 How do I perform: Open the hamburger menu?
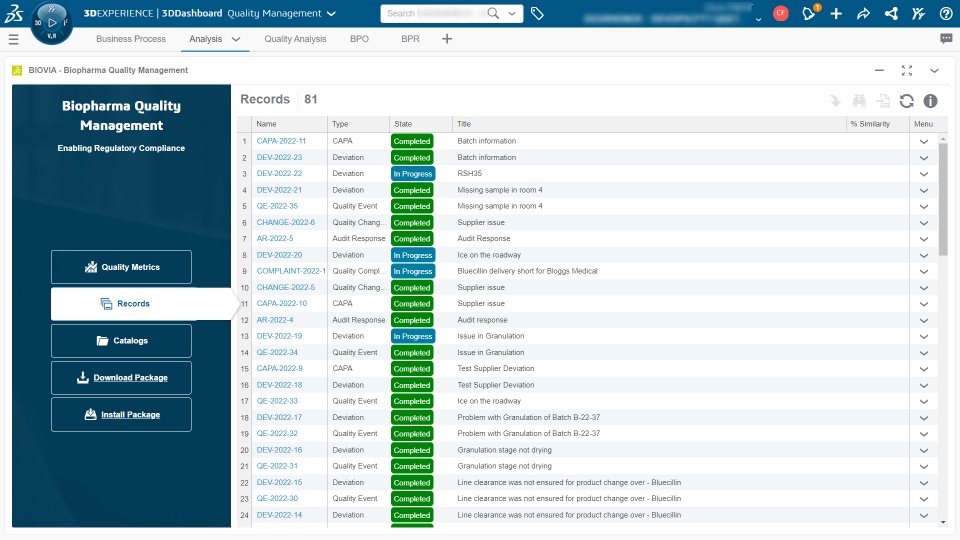(x=13, y=39)
